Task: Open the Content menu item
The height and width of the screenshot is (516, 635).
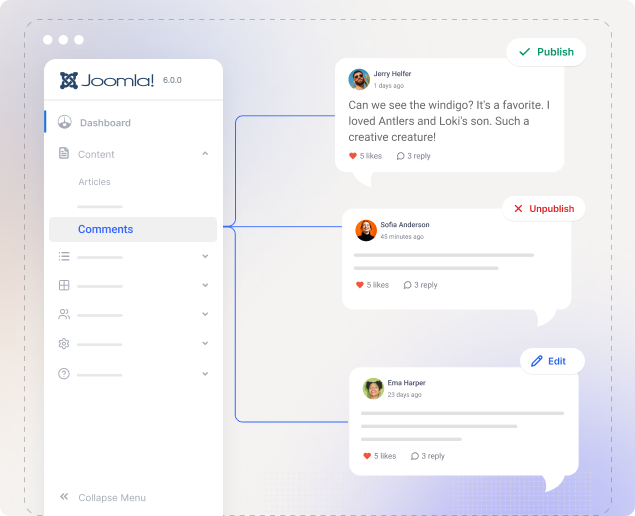Action: 96,154
